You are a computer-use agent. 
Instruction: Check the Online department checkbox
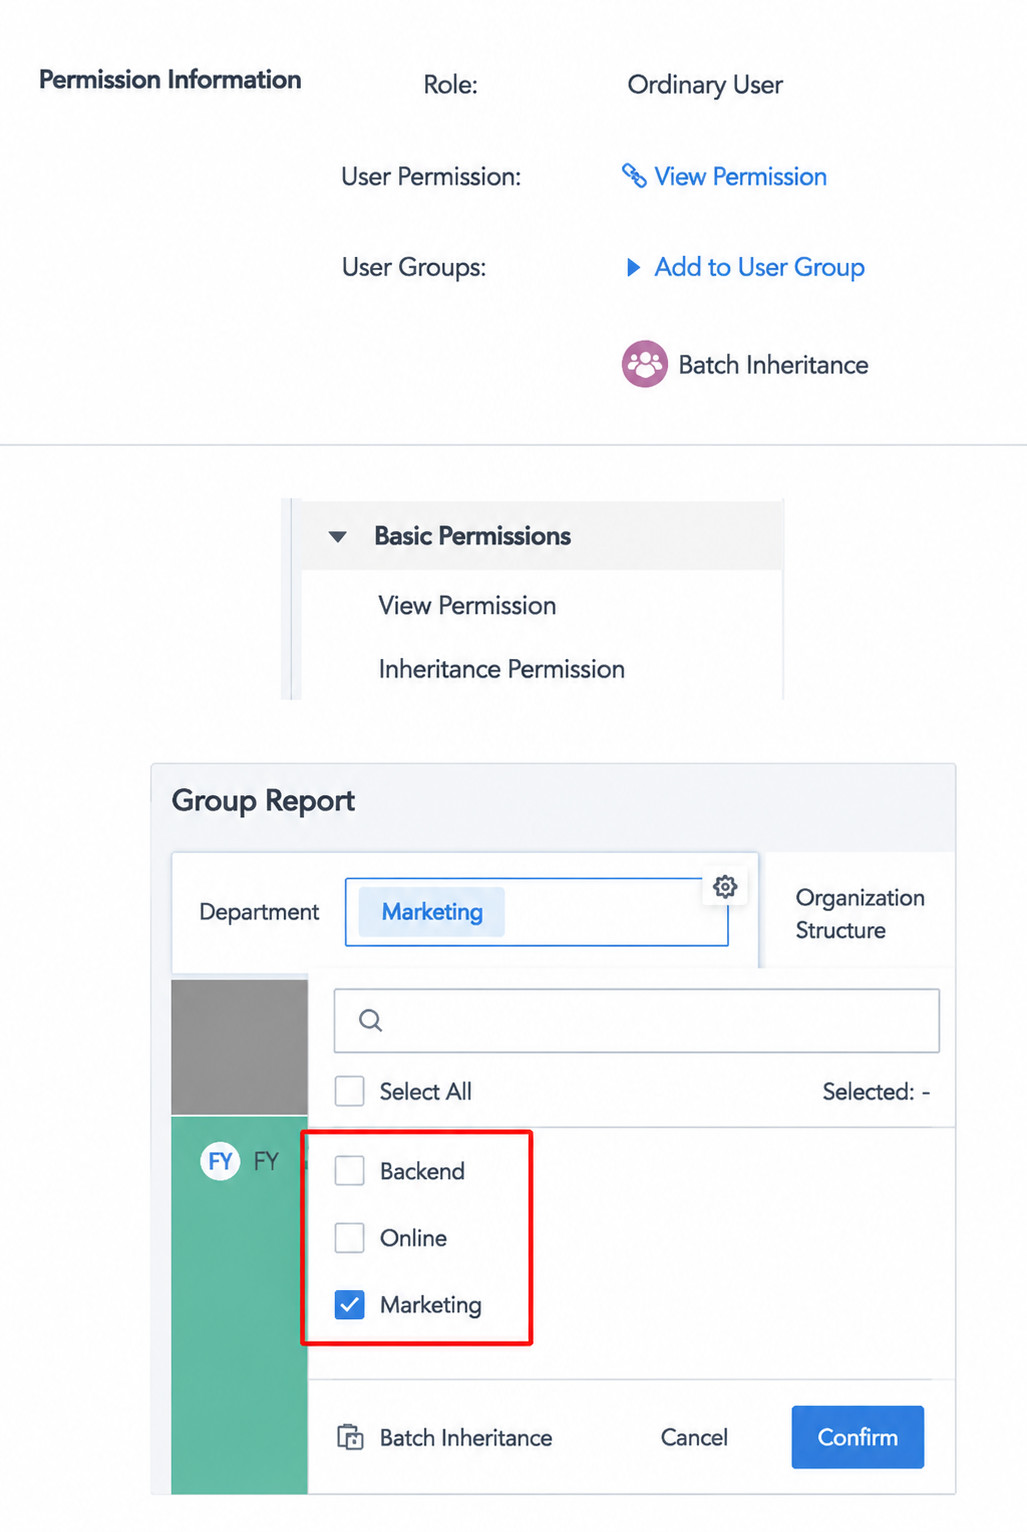pos(349,1237)
